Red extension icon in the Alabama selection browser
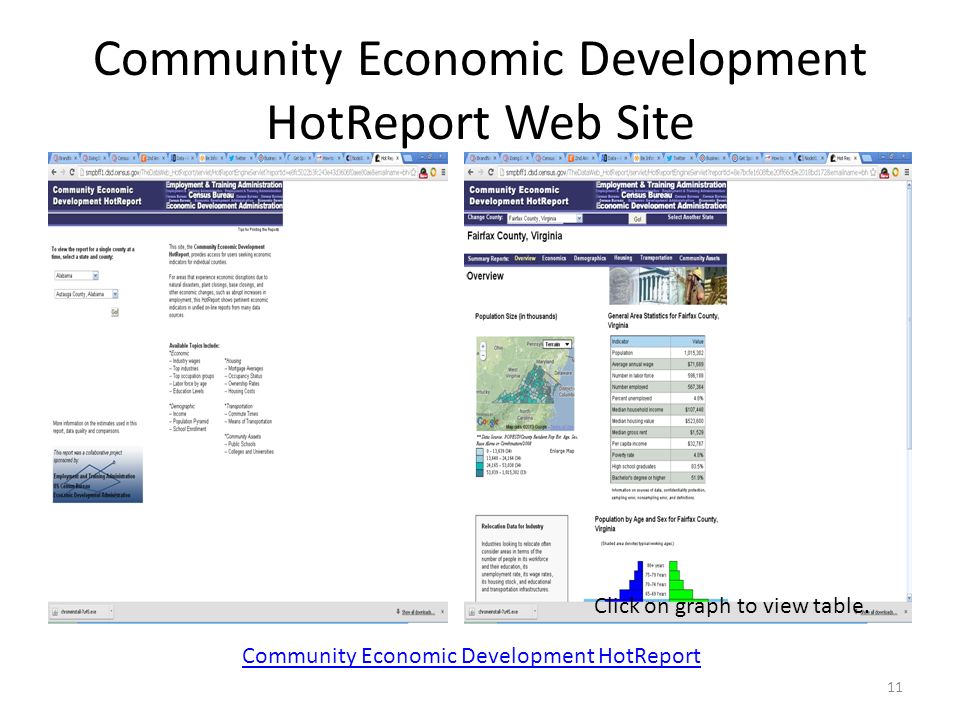The image size is (960, 720). coord(423,173)
